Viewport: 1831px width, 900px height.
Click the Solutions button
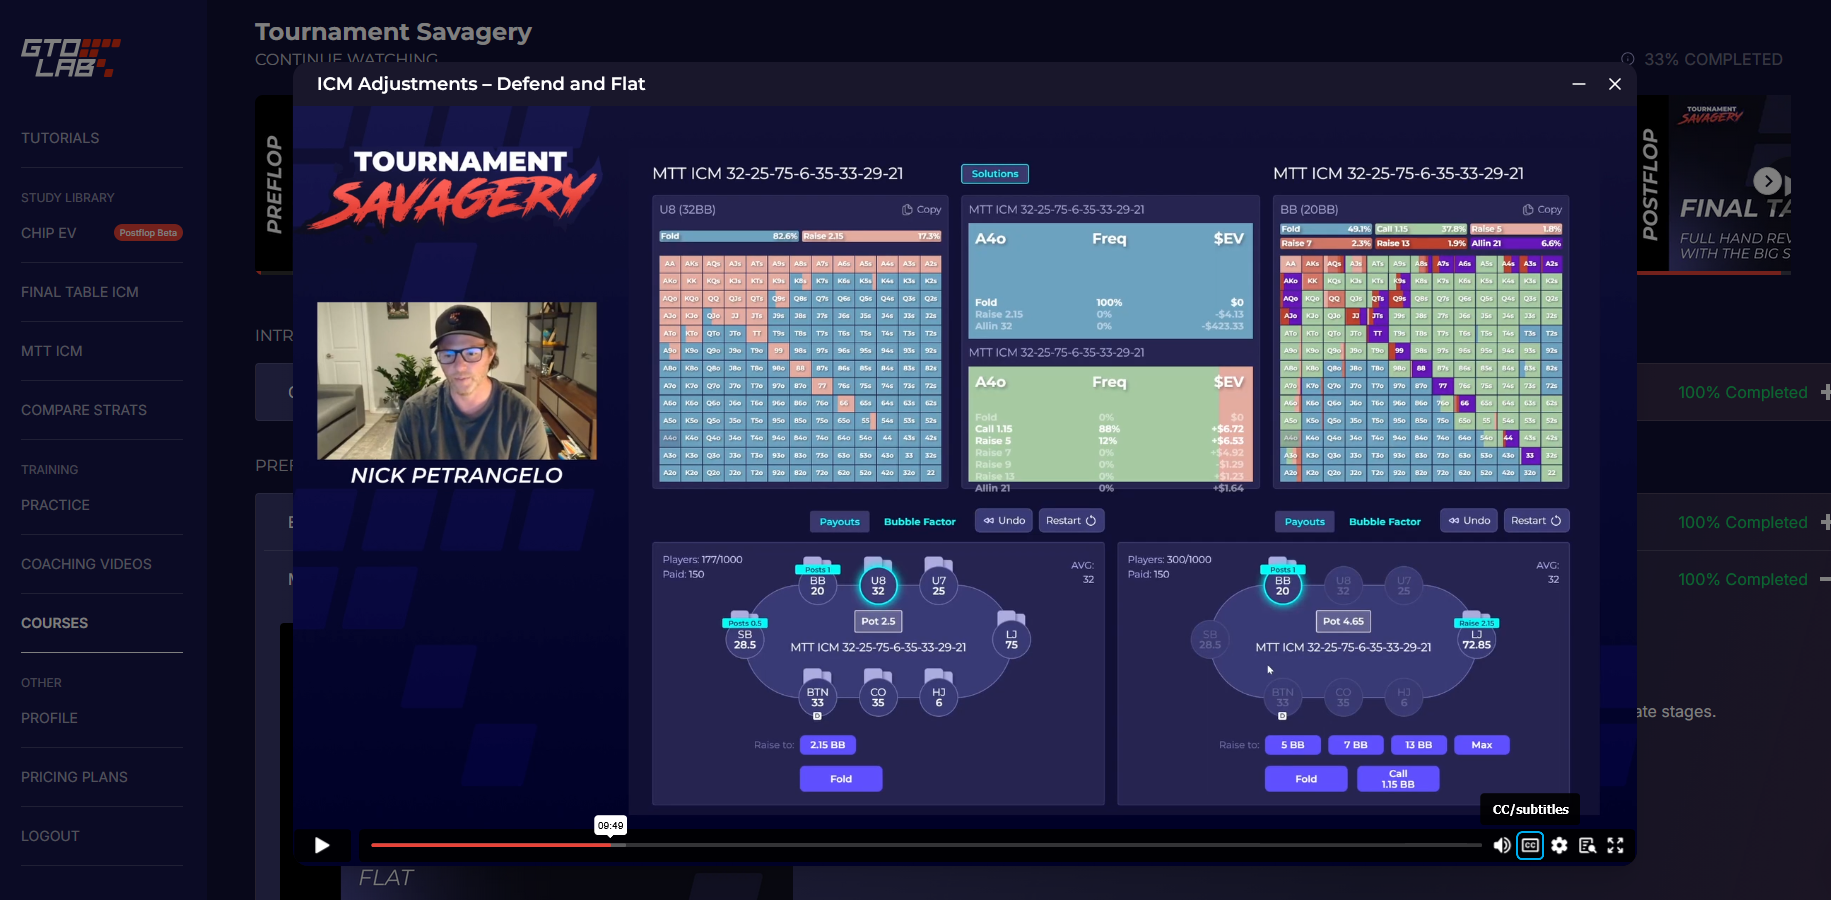(994, 173)
